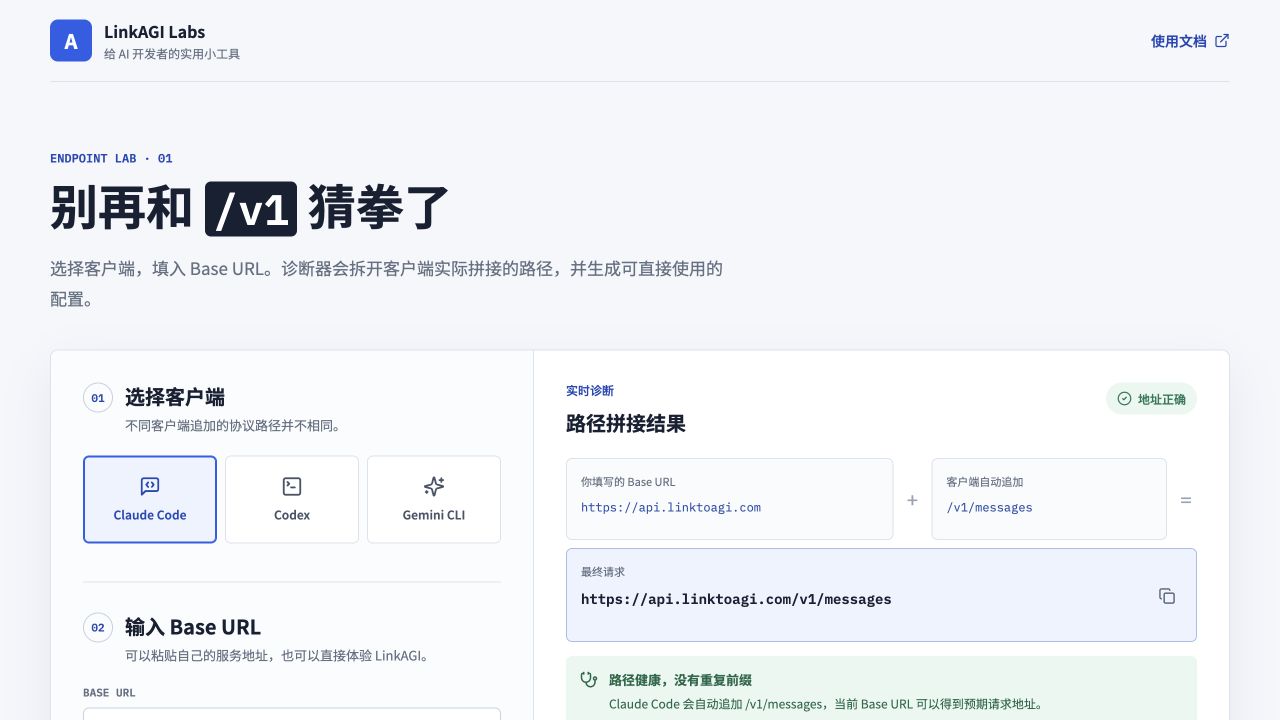This screenshot has width=1280, height=720.
Task: Click the final URL https://api.linktoagi.com/v1/messages
Action: tap(736, 599)
